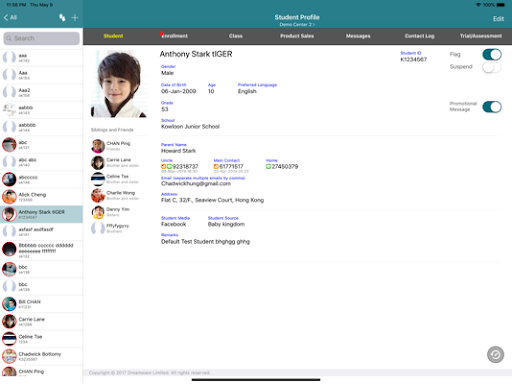This screenshot has width=512, height=384.
Task: Open the Demo Center 2 center selector
Action: [x=297, y=25]
